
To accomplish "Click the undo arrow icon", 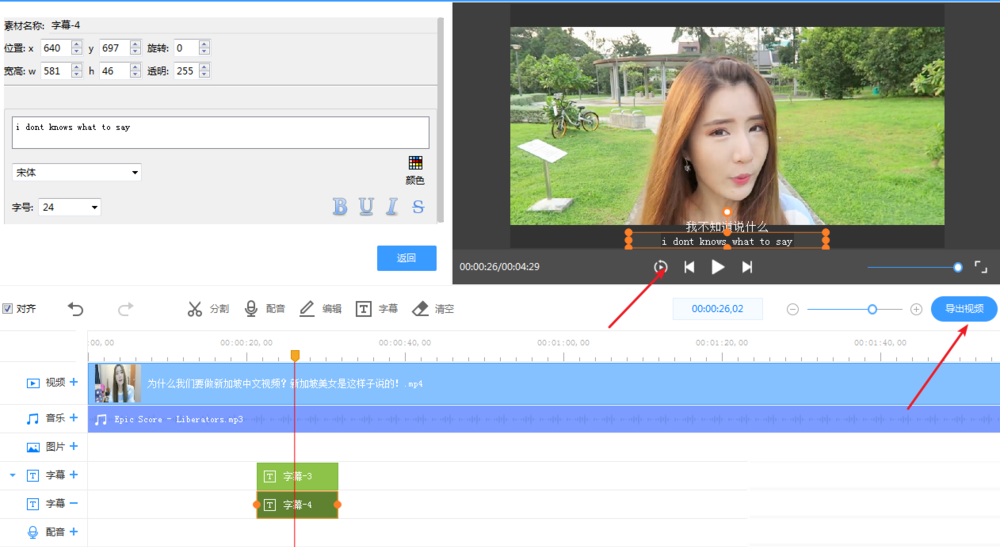I will coord(76,309).
